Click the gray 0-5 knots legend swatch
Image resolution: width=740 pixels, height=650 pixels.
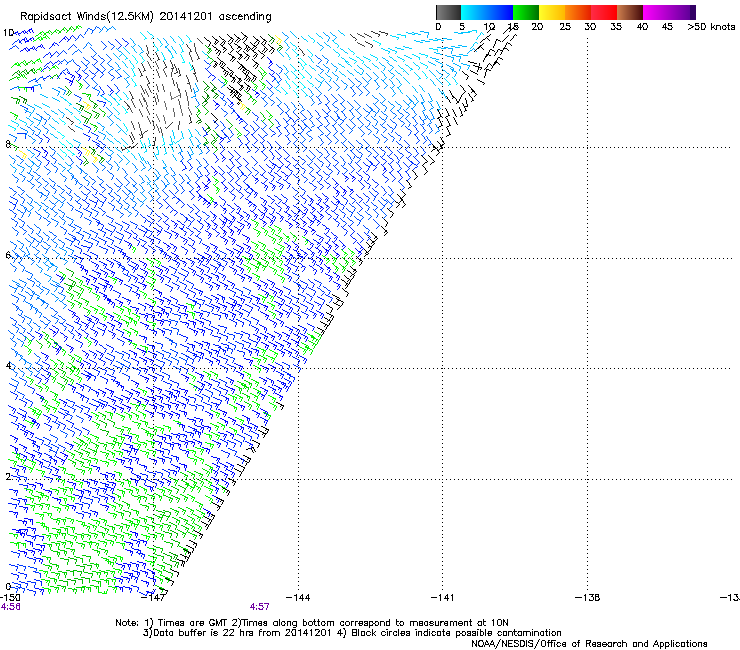[x=448, y=12]
